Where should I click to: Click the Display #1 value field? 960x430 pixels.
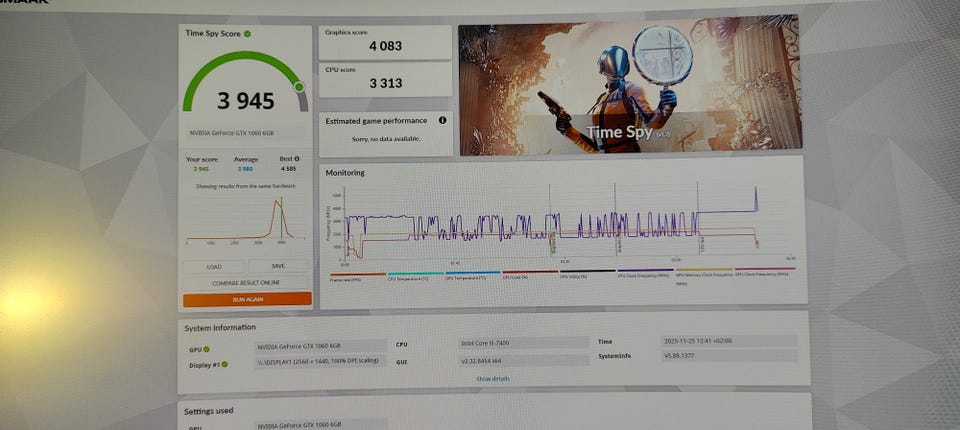click(x=320, y=361)
